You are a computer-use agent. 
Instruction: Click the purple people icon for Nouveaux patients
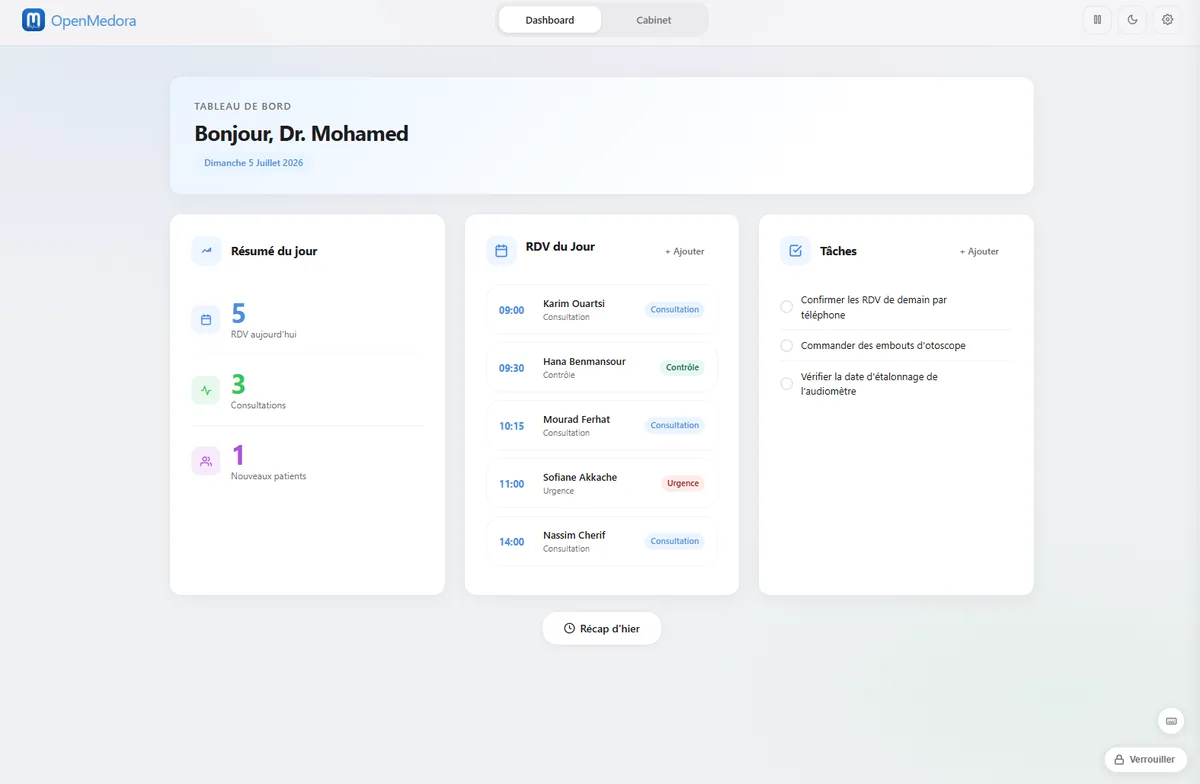[206, 462]
